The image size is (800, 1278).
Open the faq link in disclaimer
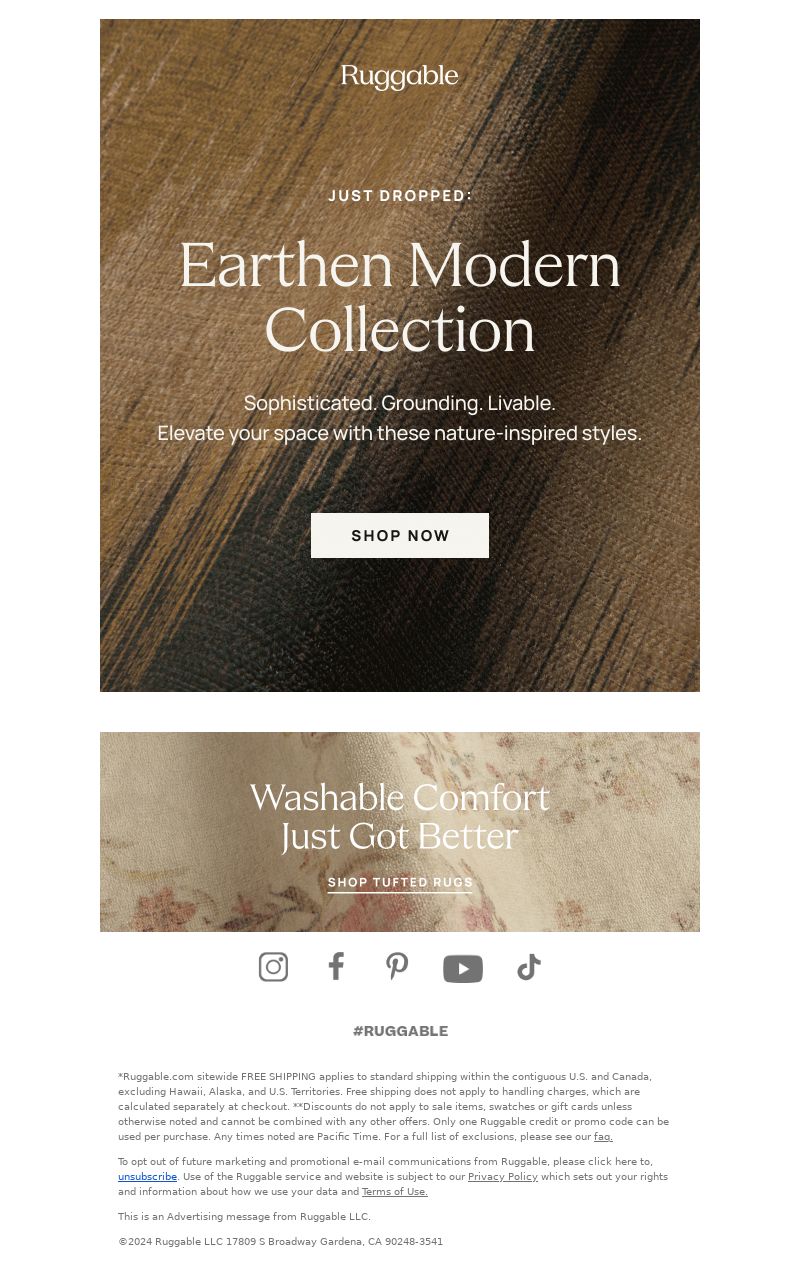pos(603,1136)
